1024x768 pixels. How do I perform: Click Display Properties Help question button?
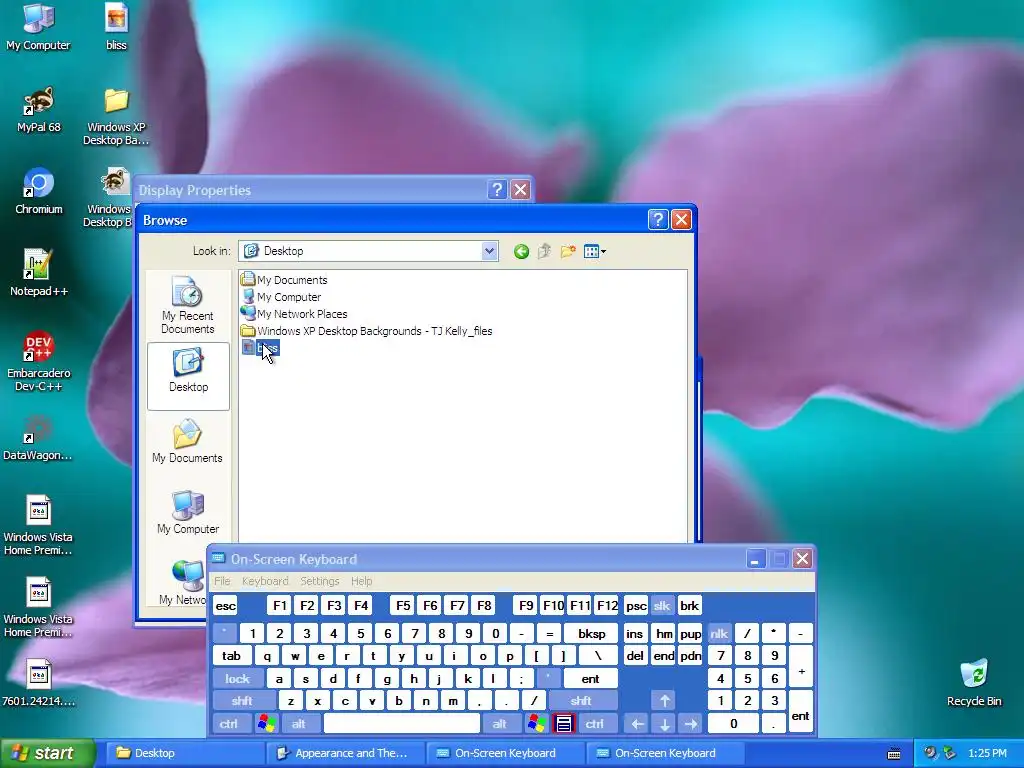[497, 189]
